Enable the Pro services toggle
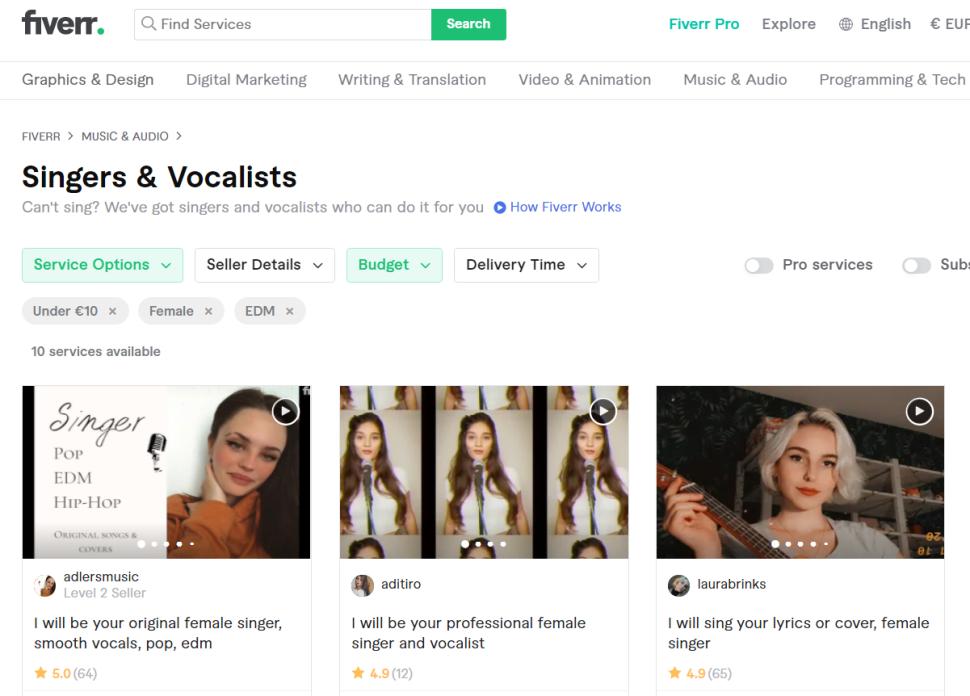 click(759, 265)
